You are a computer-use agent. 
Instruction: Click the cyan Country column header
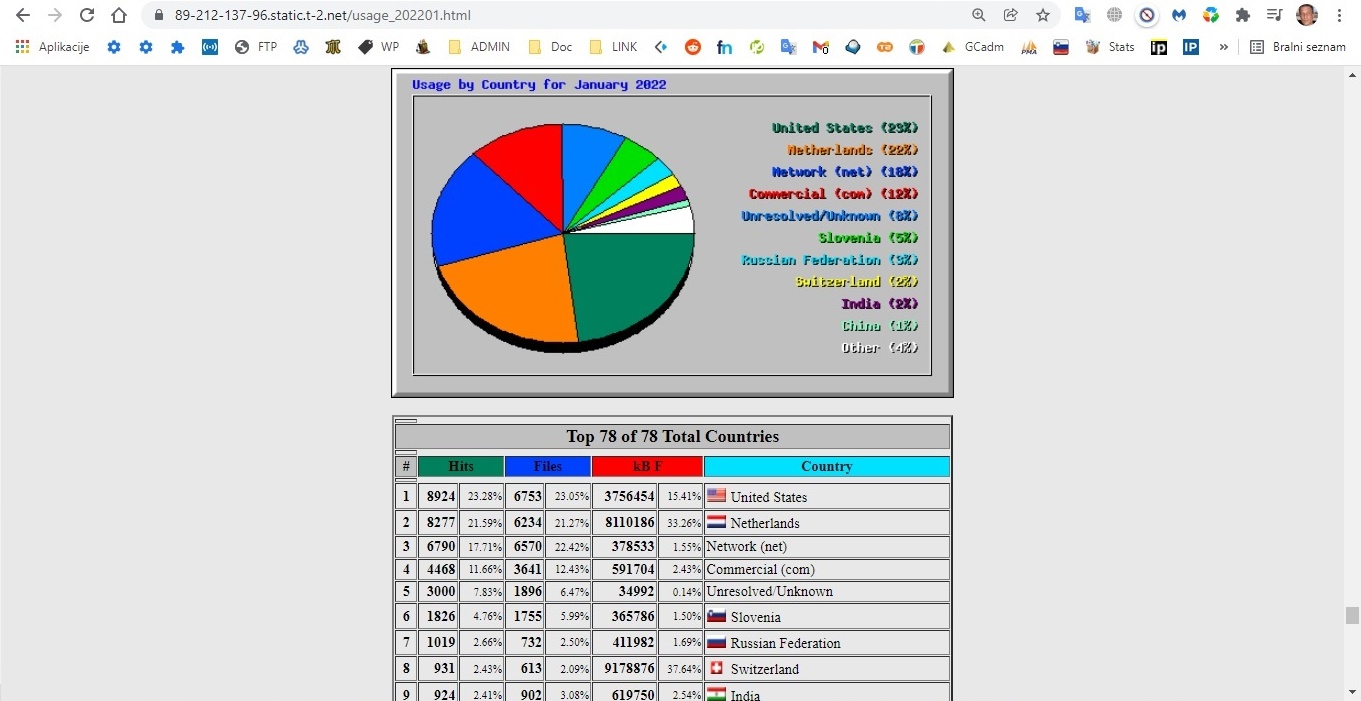point(826,466)
